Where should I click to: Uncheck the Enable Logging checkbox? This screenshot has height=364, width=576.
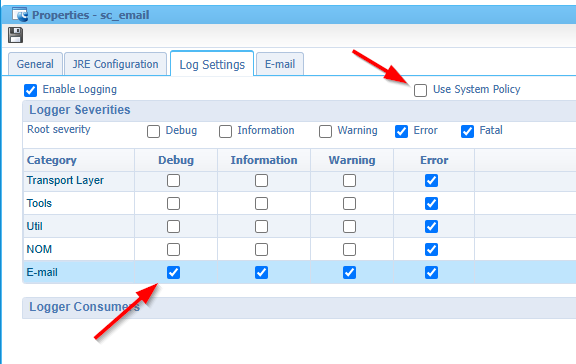(30, 90)
